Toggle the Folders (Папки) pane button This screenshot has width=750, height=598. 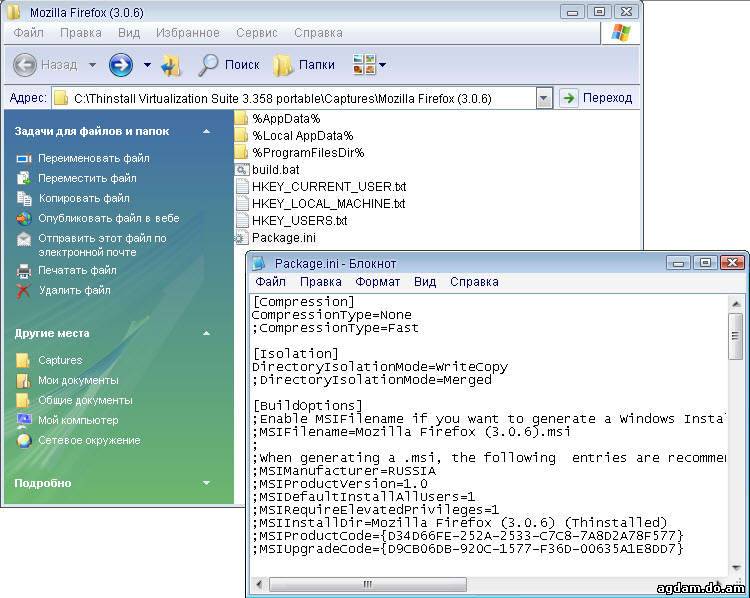[x=304, y=65]
